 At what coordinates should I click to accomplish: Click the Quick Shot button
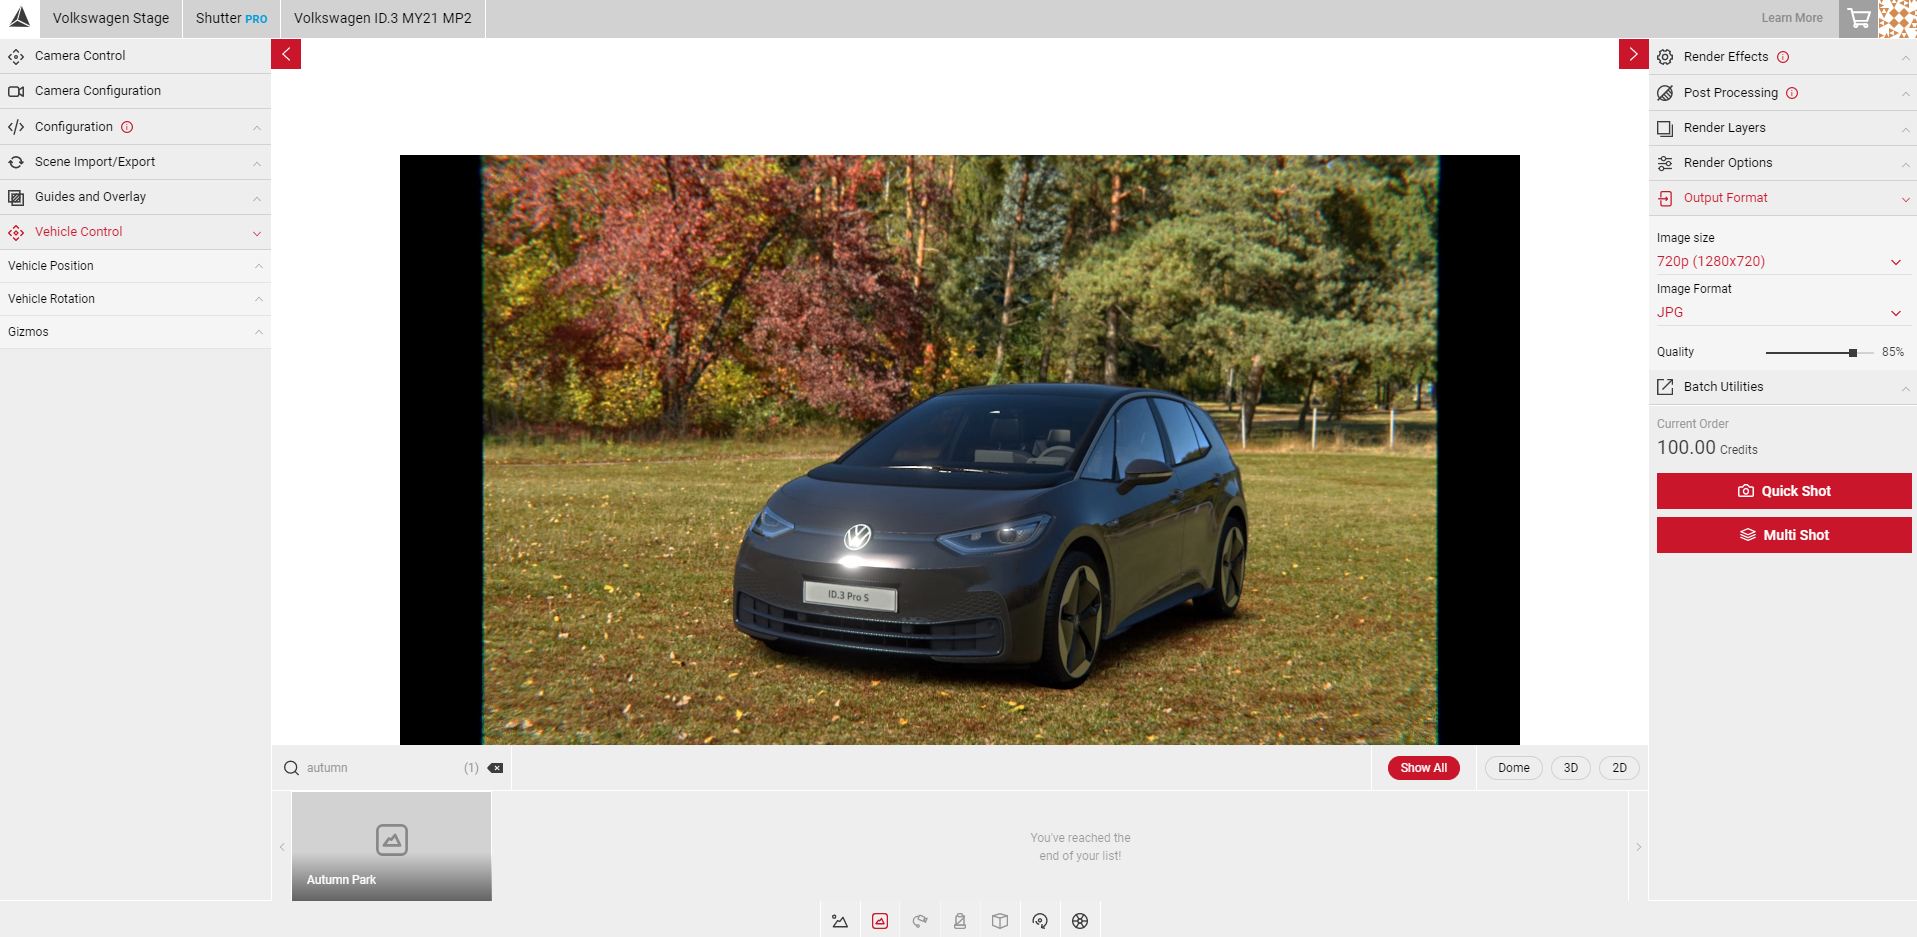pyautogui.click(x=1784, y=491)
